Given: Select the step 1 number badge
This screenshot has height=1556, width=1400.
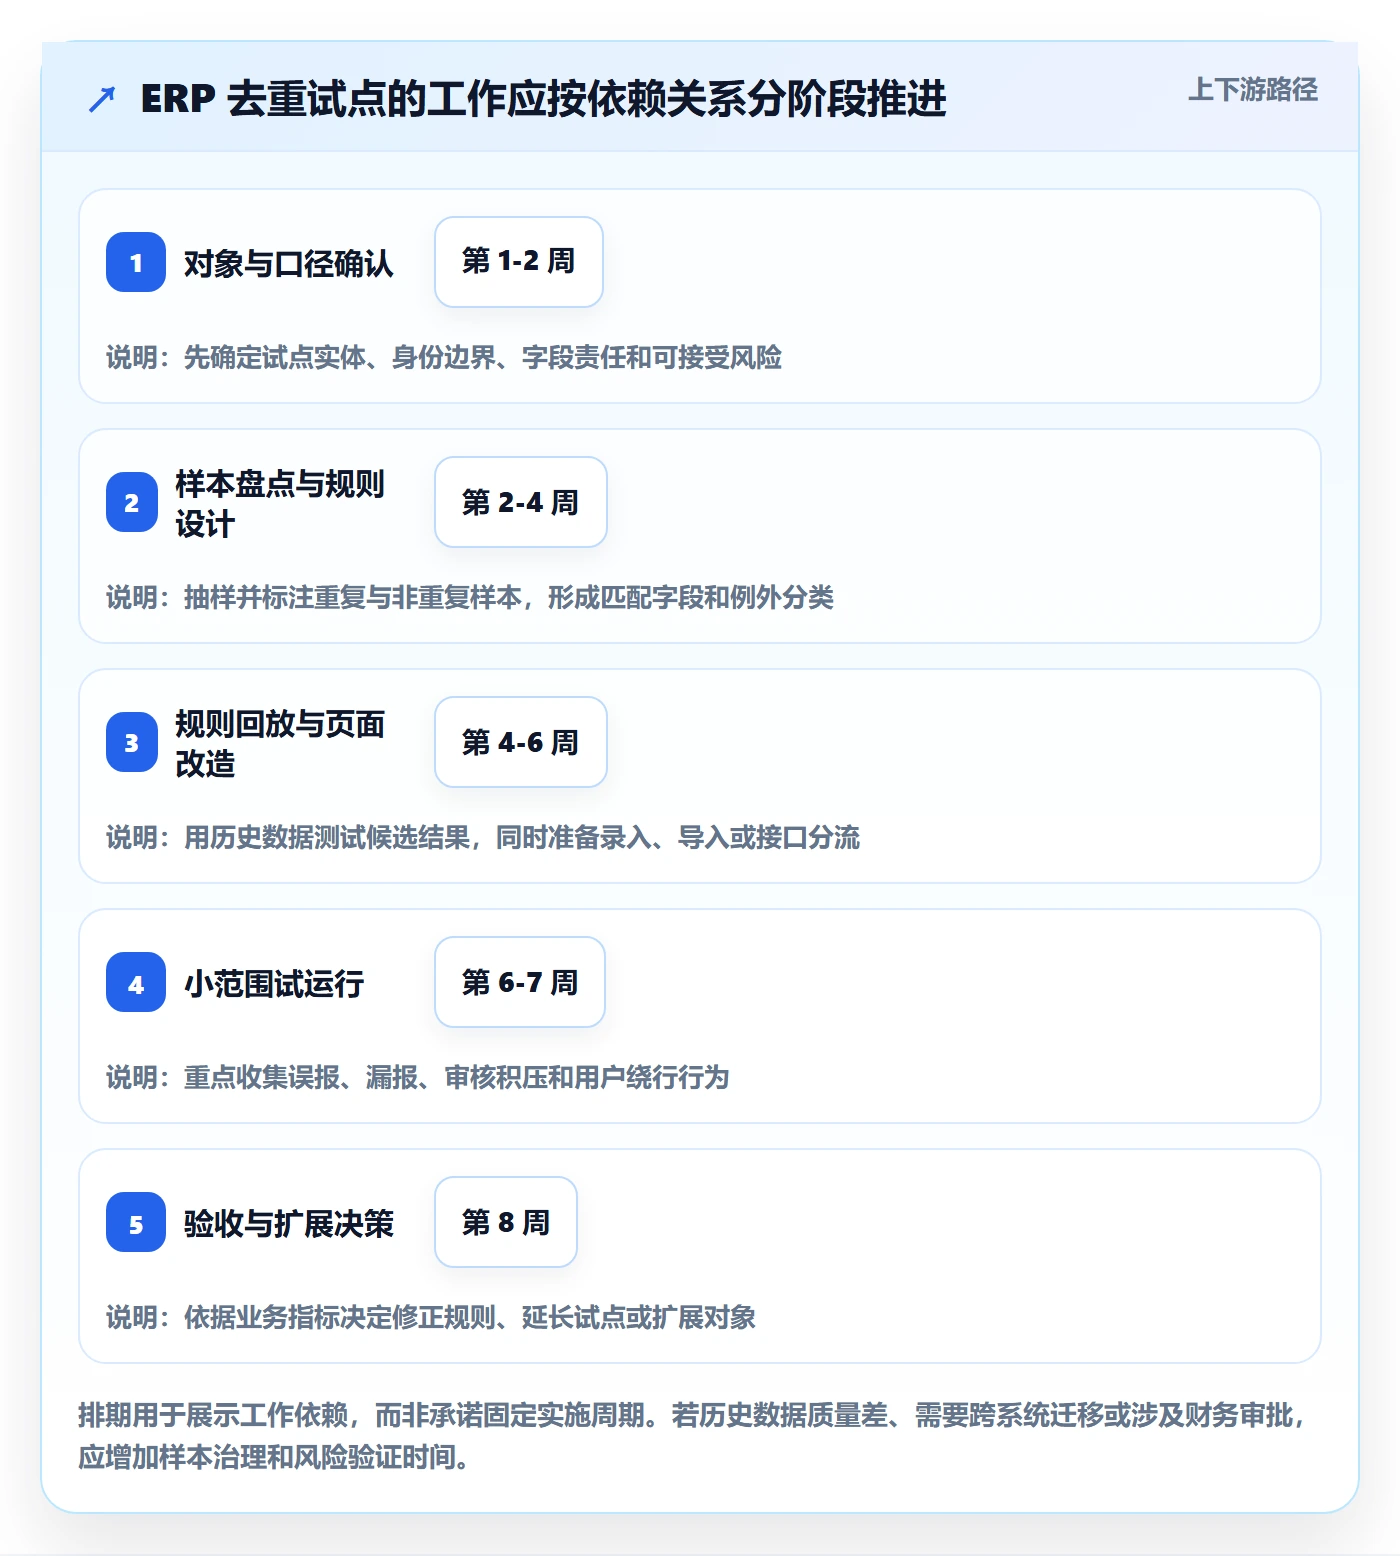Looking at the screenshot, I should click(136, 262).
